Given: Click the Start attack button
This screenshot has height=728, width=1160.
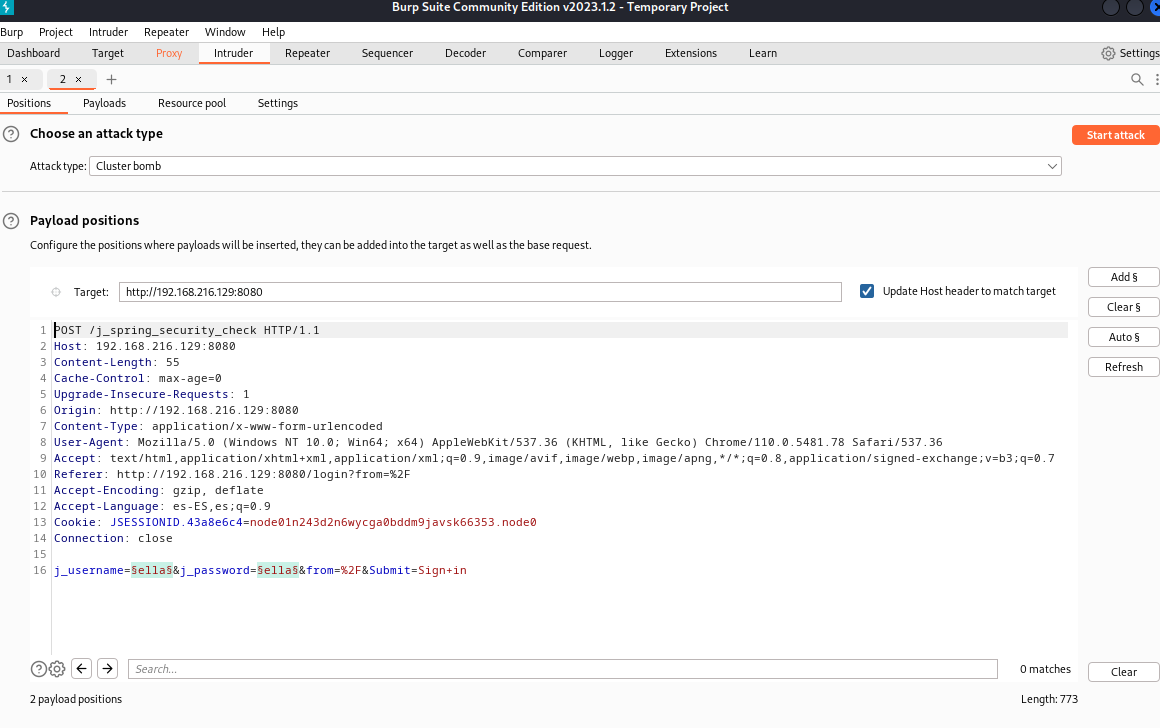Looking at the screenshot, I should click(1116, 135).
